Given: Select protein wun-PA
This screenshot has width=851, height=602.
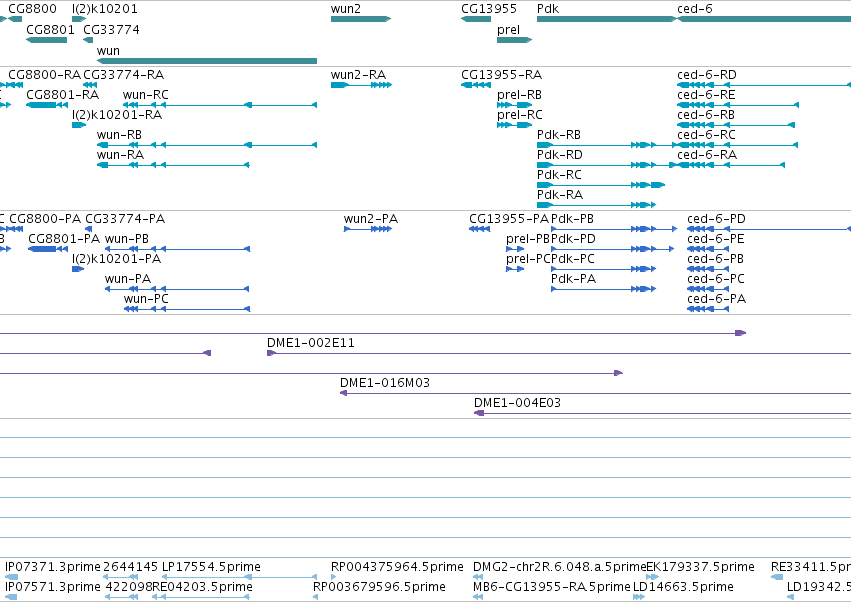Looking at the screenshot, I should (177, 289).
